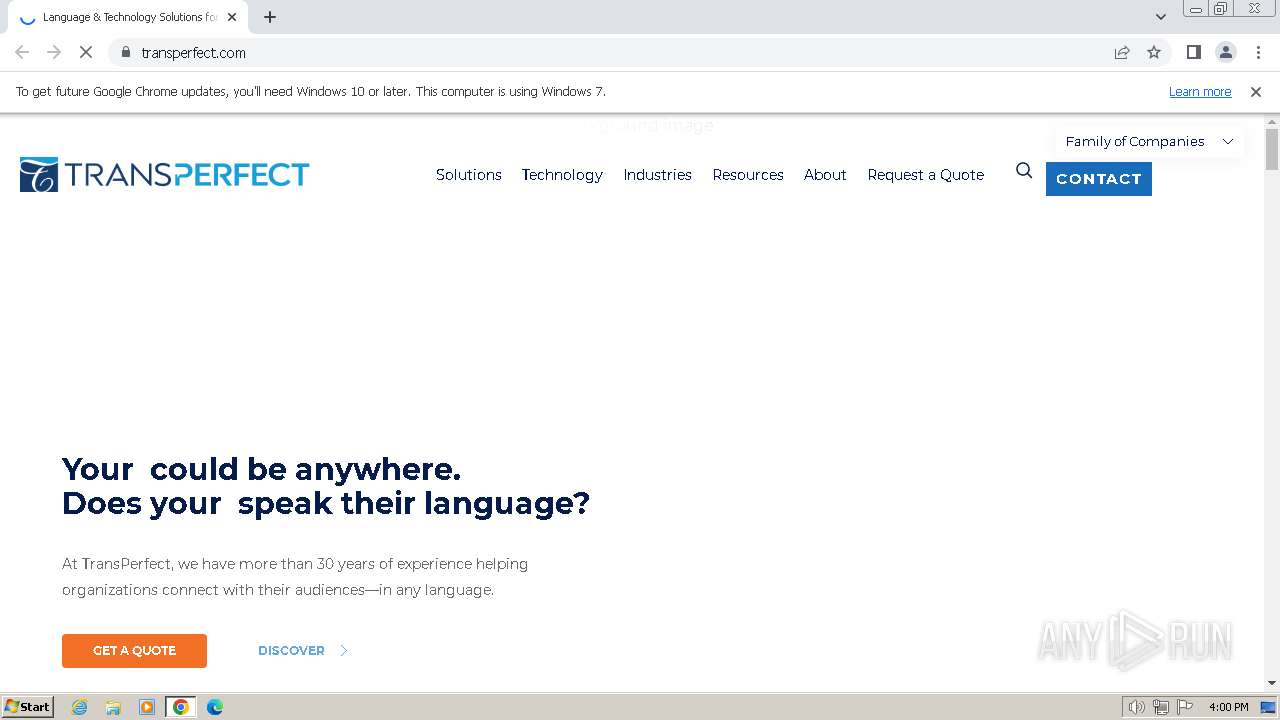Click the page scrollbar thumb
Screen dimensions: 1280x720
point(1272,150)
